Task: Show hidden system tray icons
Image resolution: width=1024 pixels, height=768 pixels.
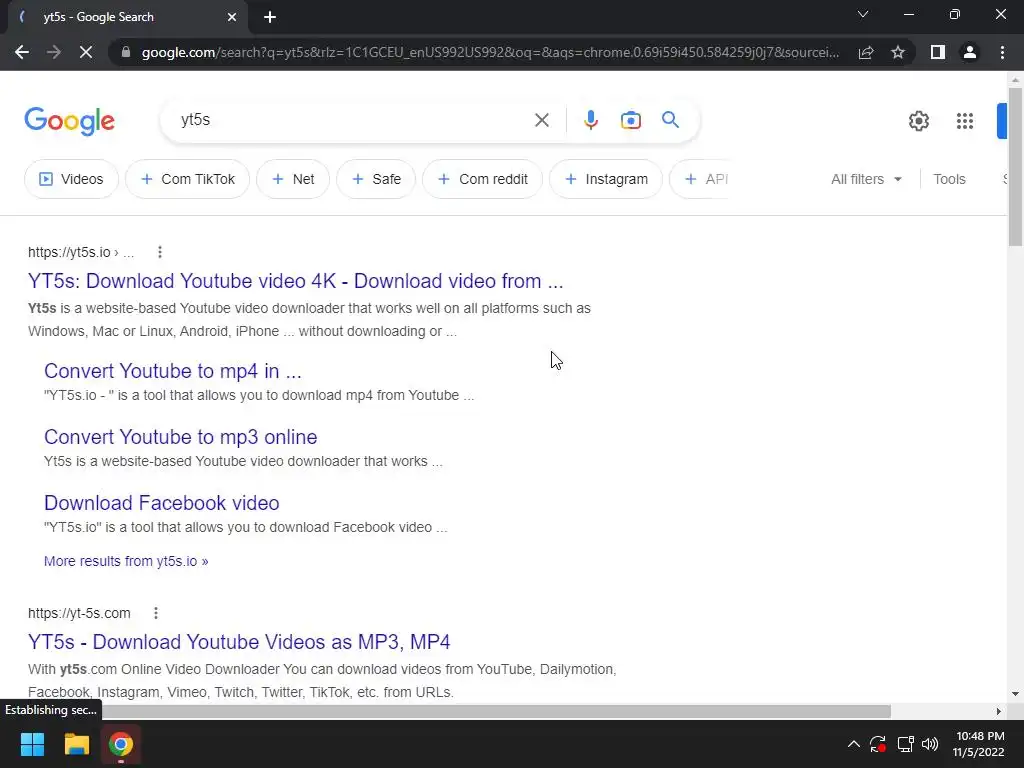Action: (854, 744)
